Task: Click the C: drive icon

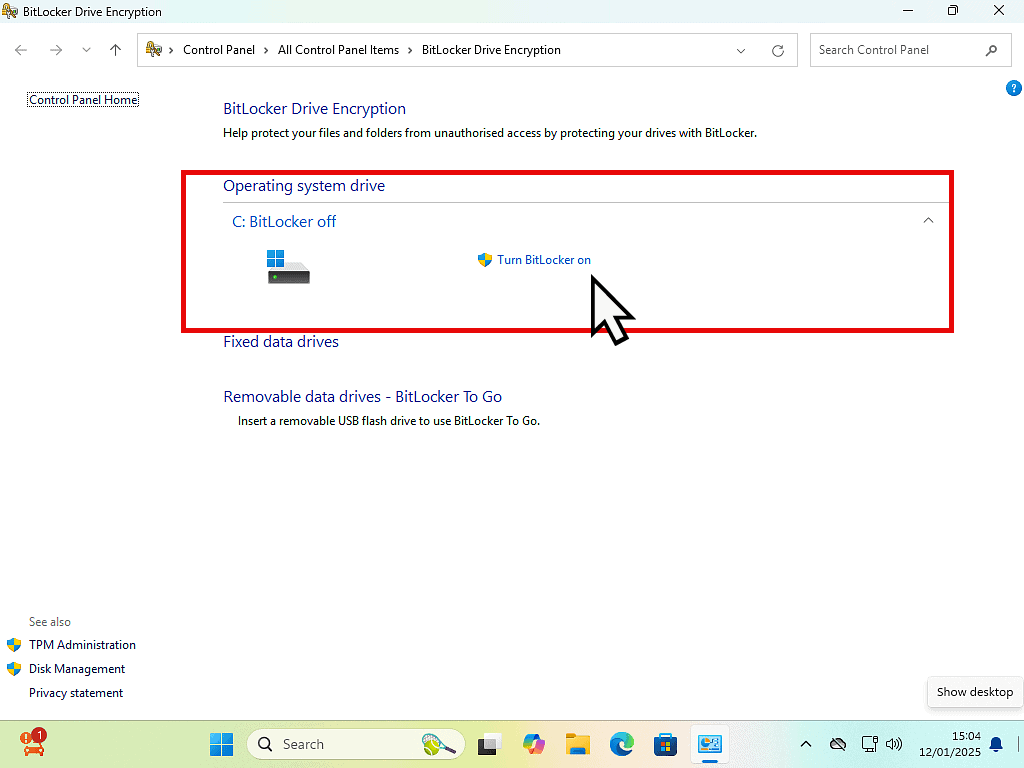Action: [288, 267]
